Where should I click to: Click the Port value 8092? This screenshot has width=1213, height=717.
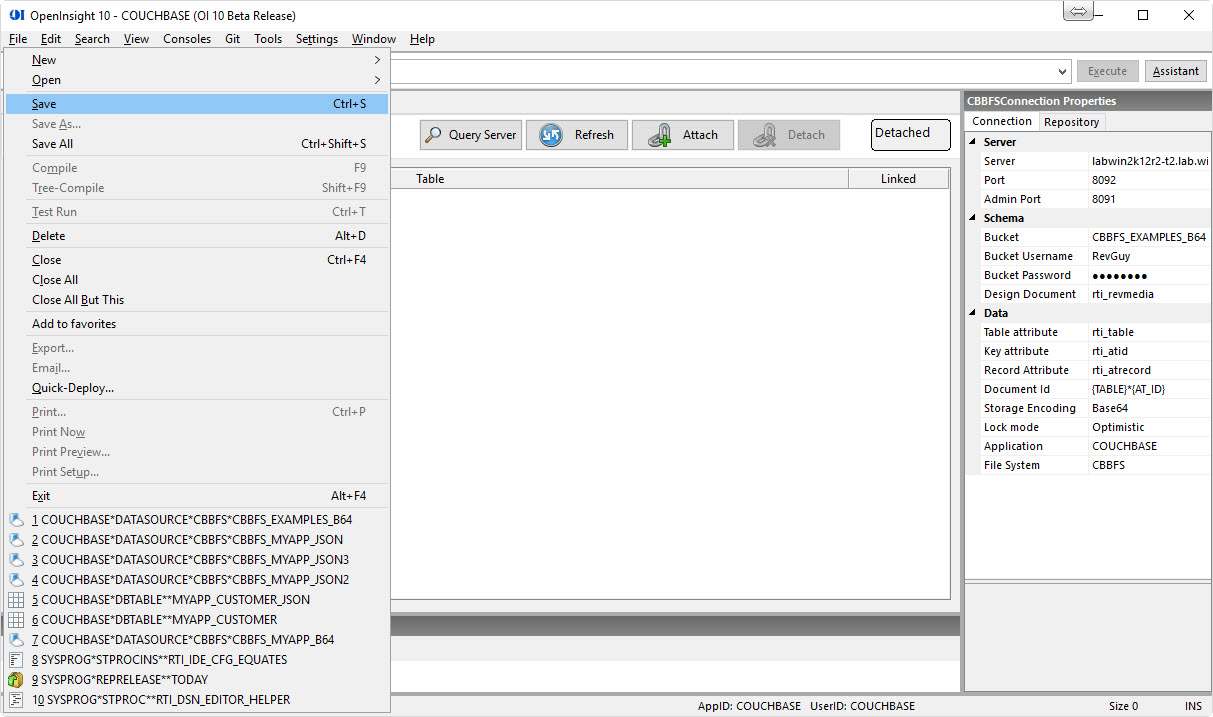coord(1150,180)
